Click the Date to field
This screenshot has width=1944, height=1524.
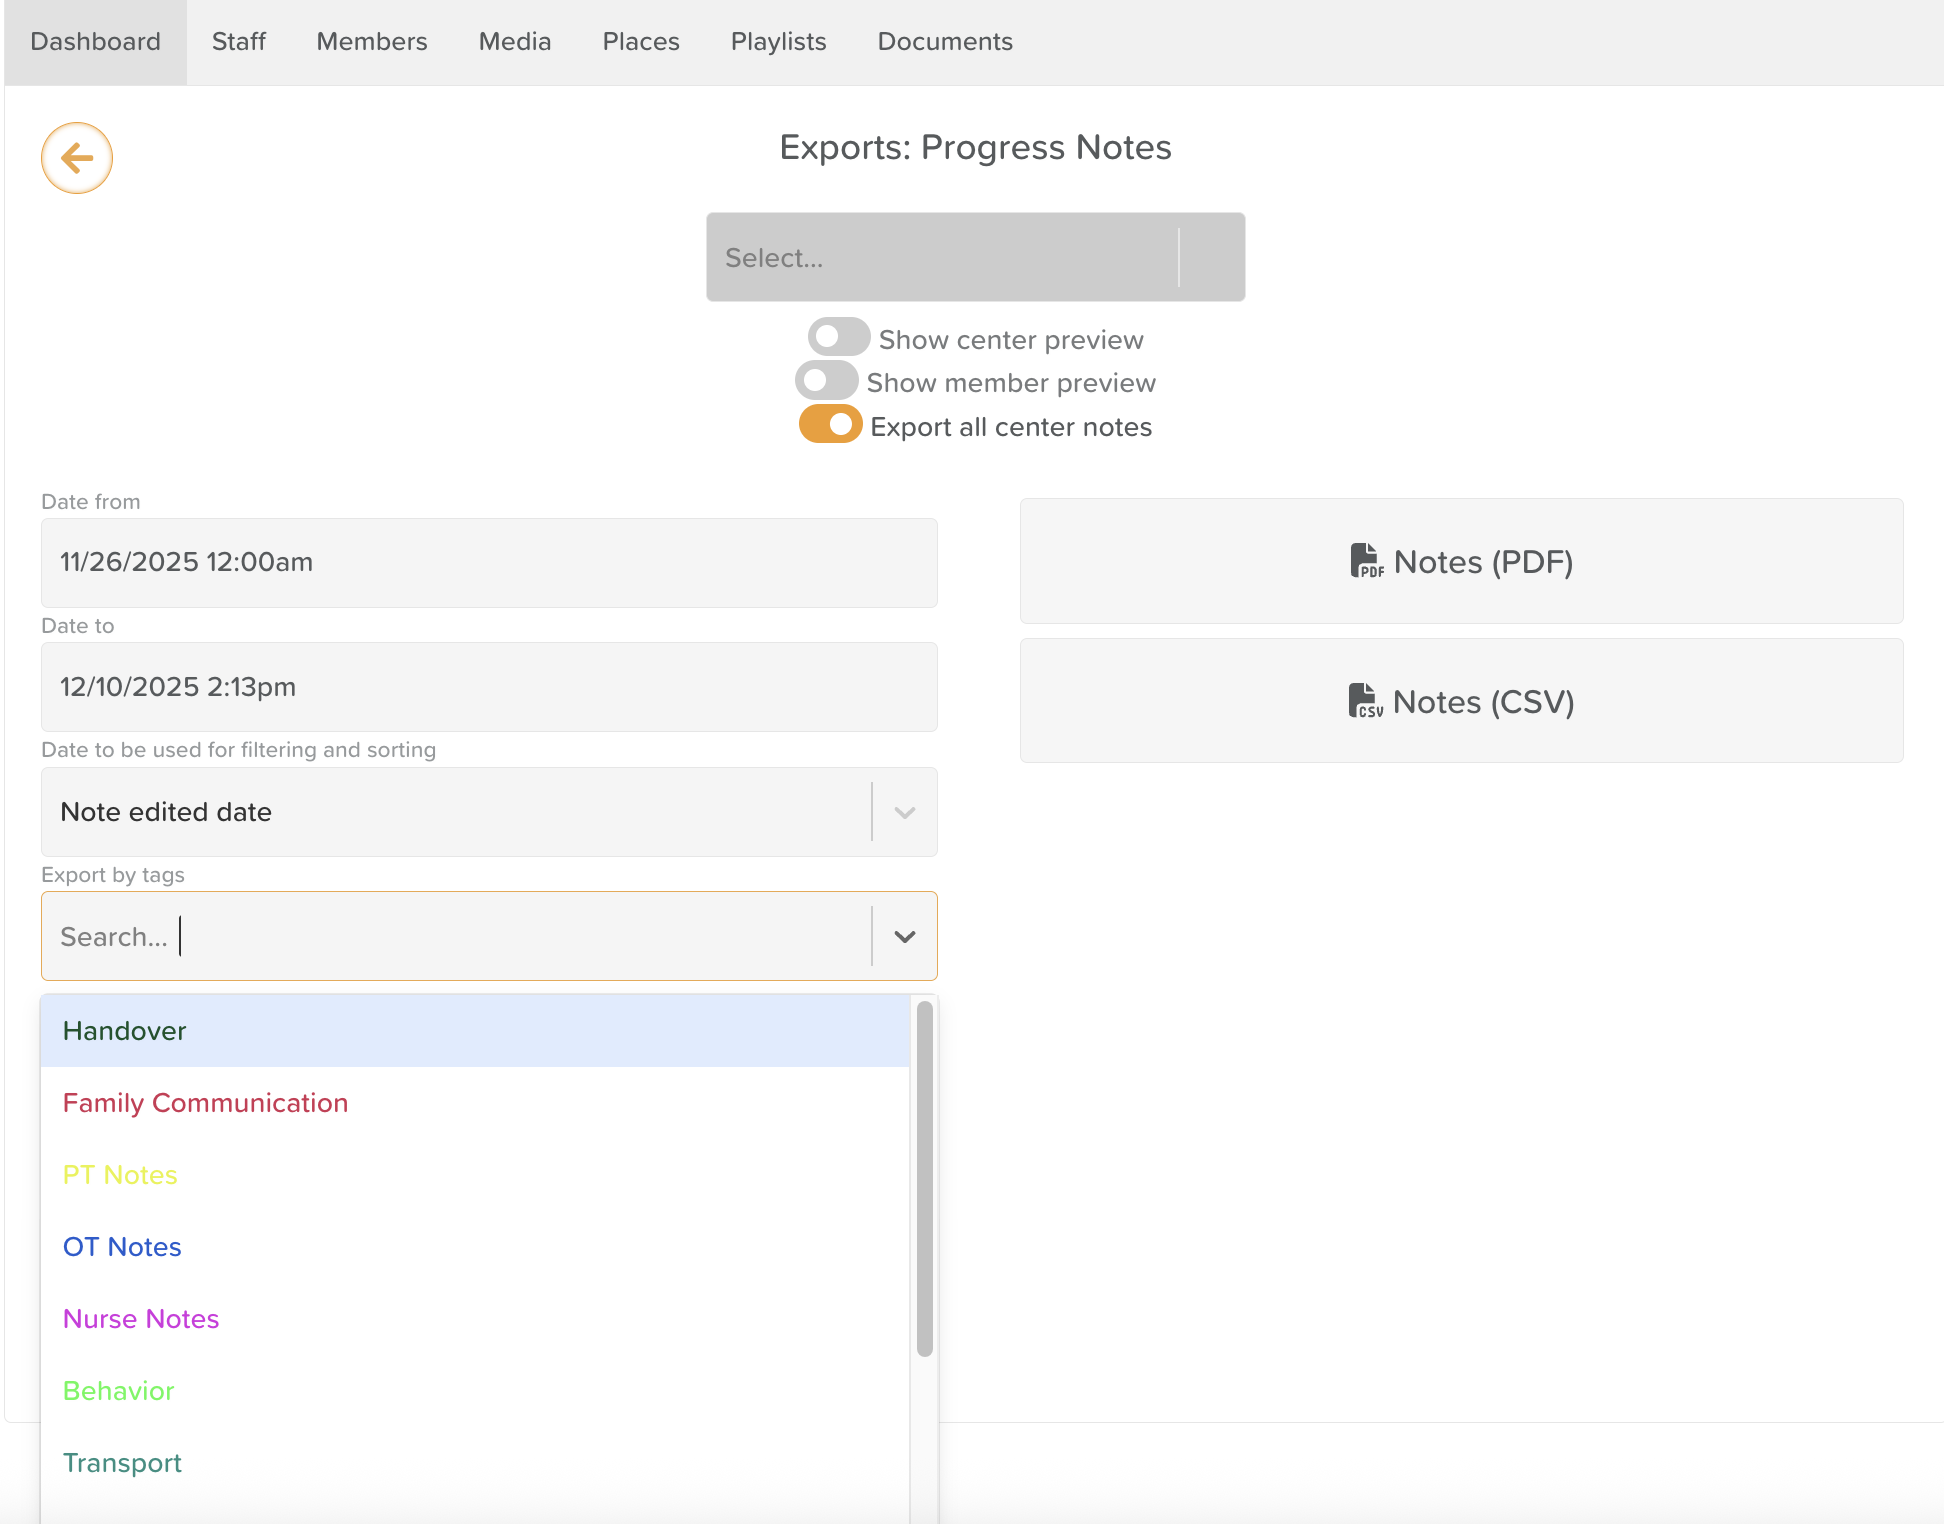[489, 687]
